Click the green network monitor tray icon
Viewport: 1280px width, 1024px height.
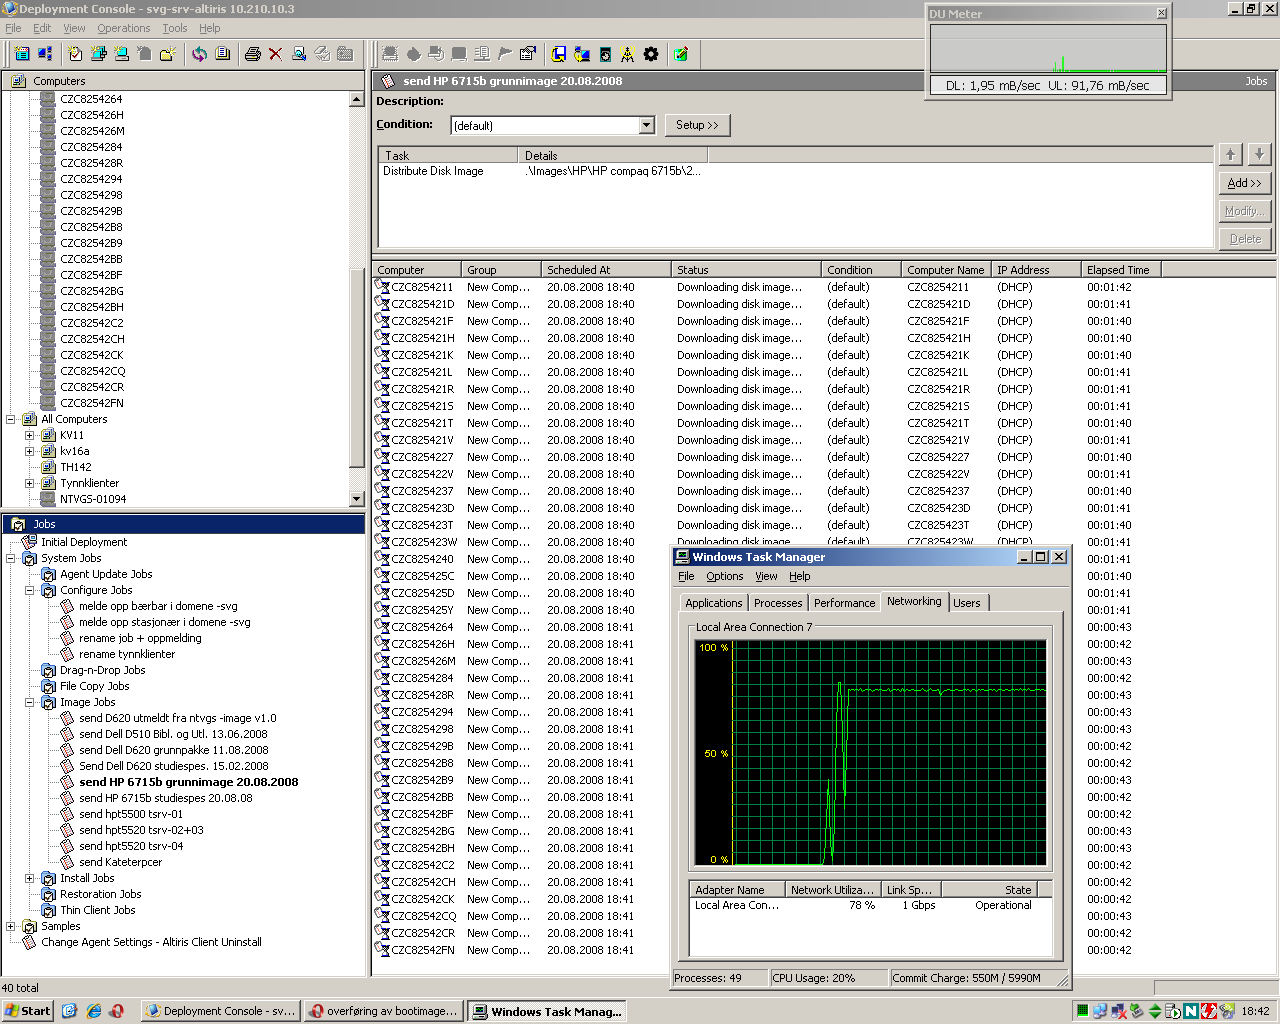click(1082, 1011)
